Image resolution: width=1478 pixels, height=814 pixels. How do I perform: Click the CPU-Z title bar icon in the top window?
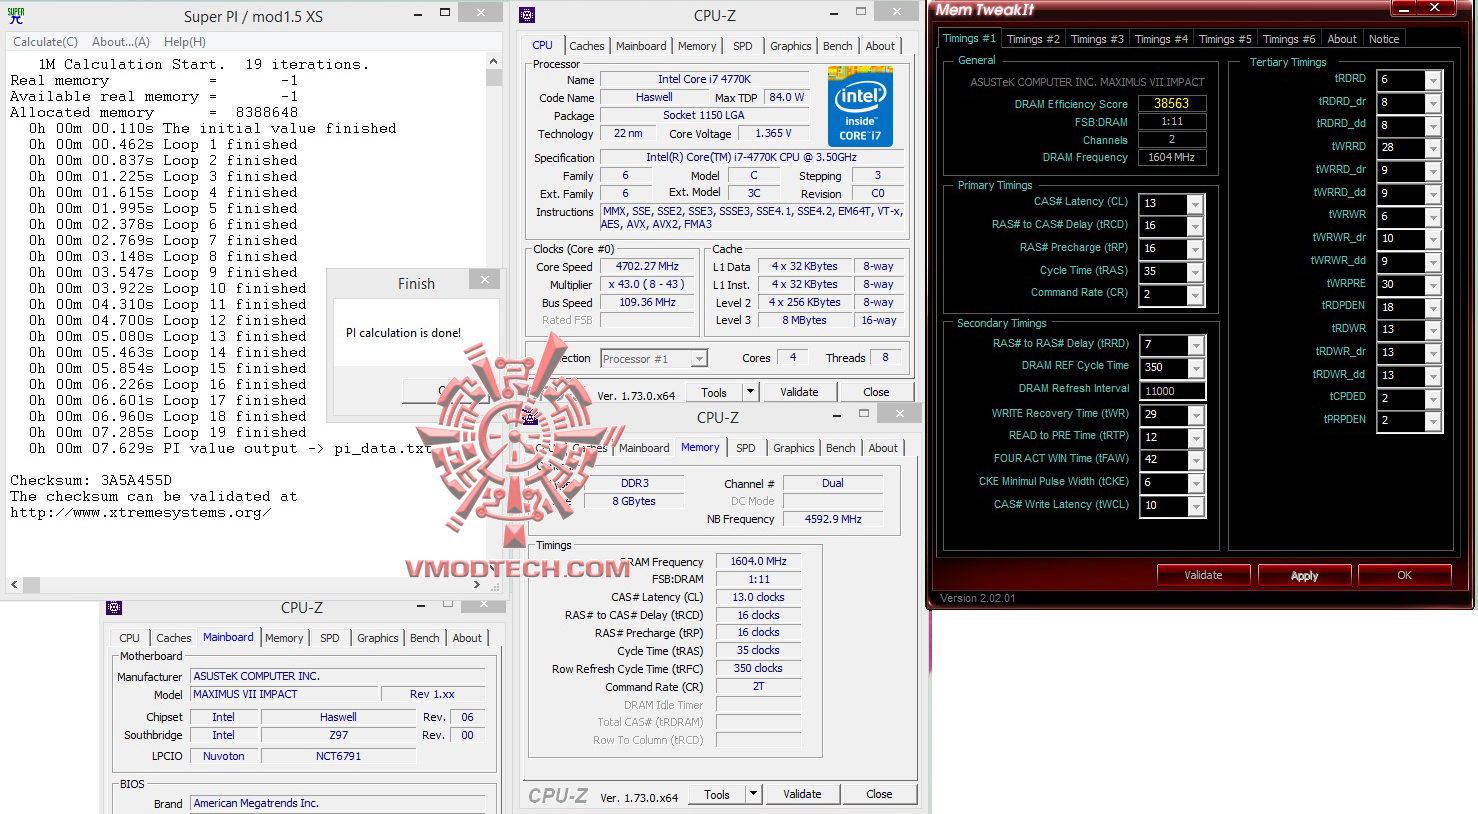[x=527, y=15]
